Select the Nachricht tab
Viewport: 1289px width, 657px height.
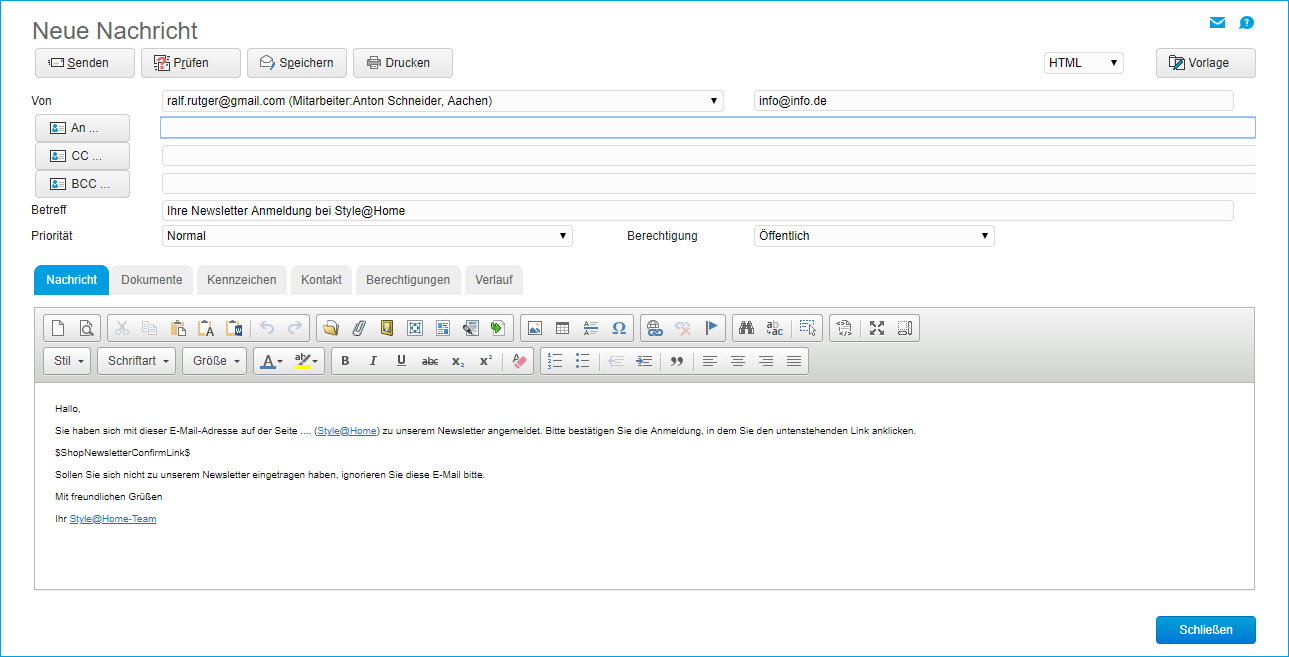[71, 280]
